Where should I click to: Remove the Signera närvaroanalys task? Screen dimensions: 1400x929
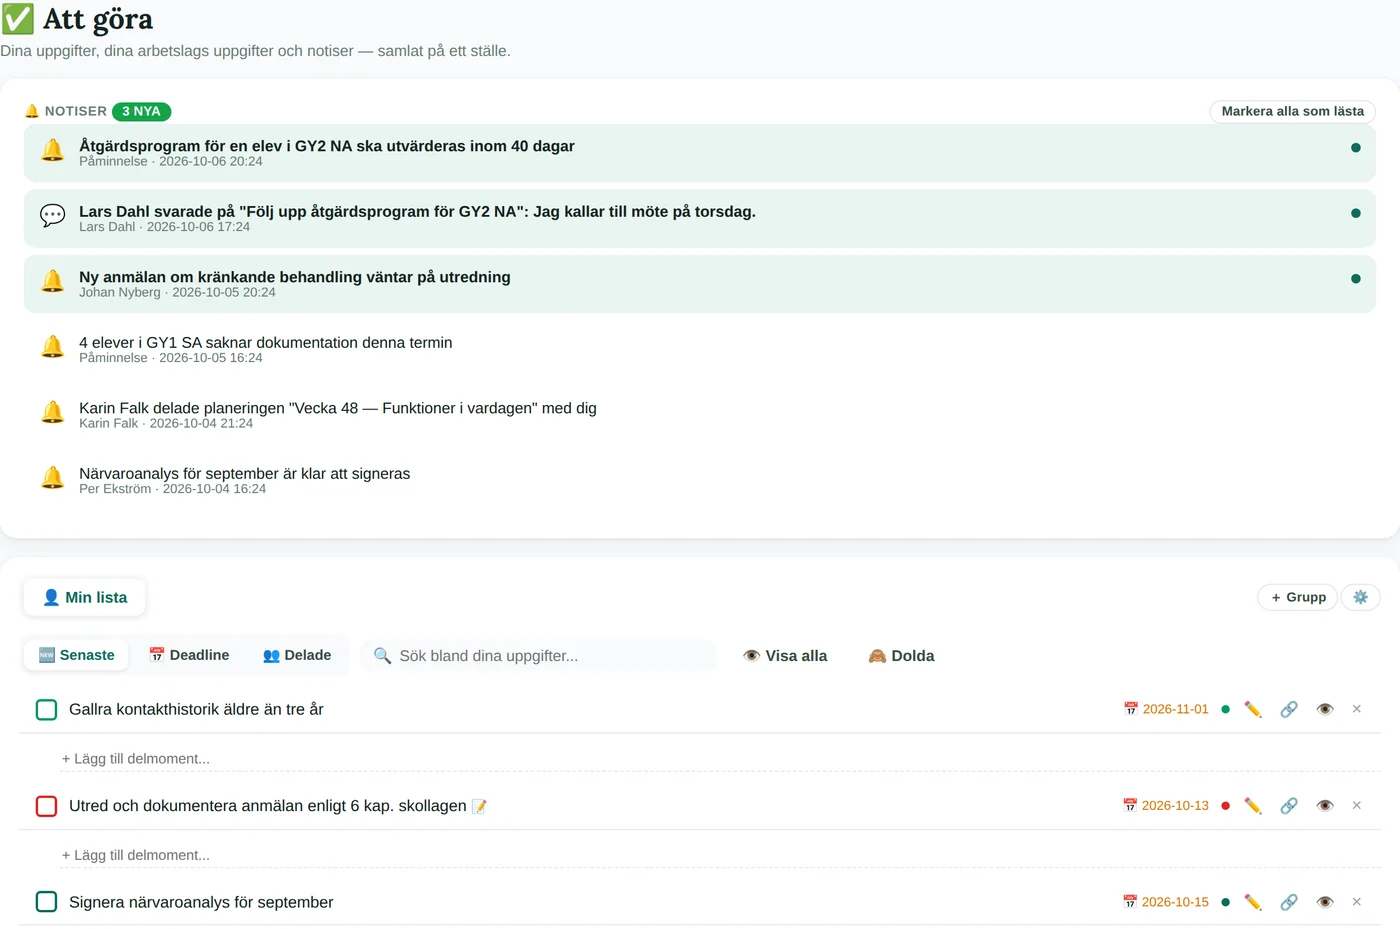pos(1357,902)
